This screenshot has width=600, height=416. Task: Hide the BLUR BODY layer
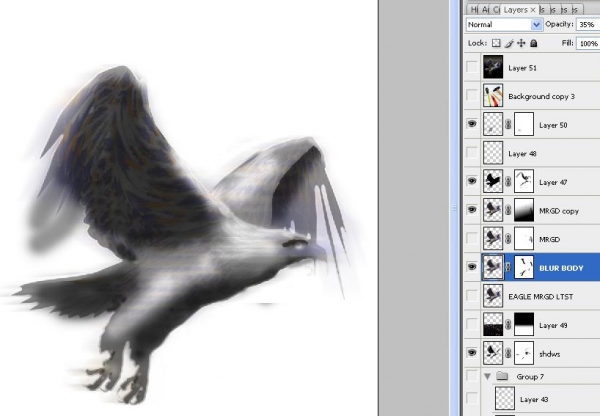[x=472, y=267]
